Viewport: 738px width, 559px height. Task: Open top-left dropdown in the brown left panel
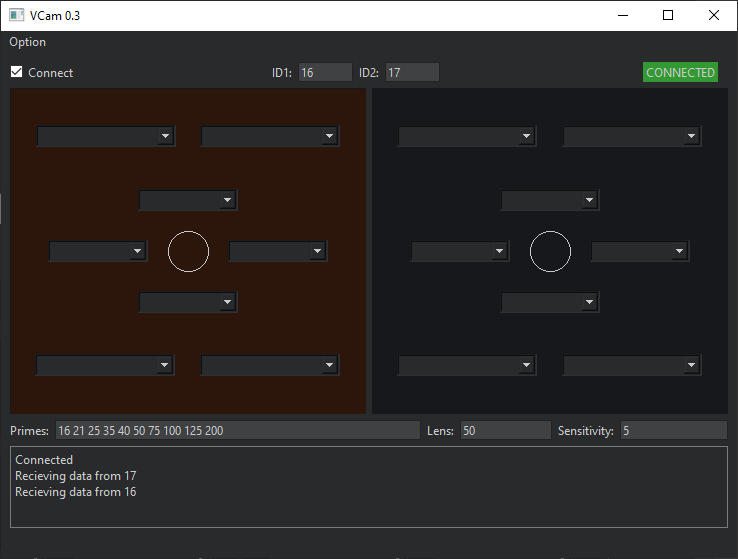click(106, 136)
